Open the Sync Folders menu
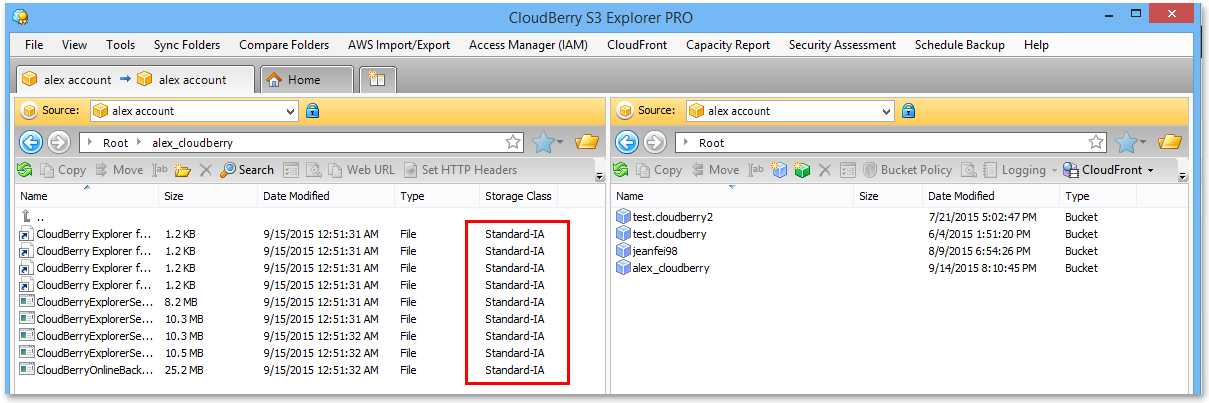The image size is (1209, 403). coord(187,45)
